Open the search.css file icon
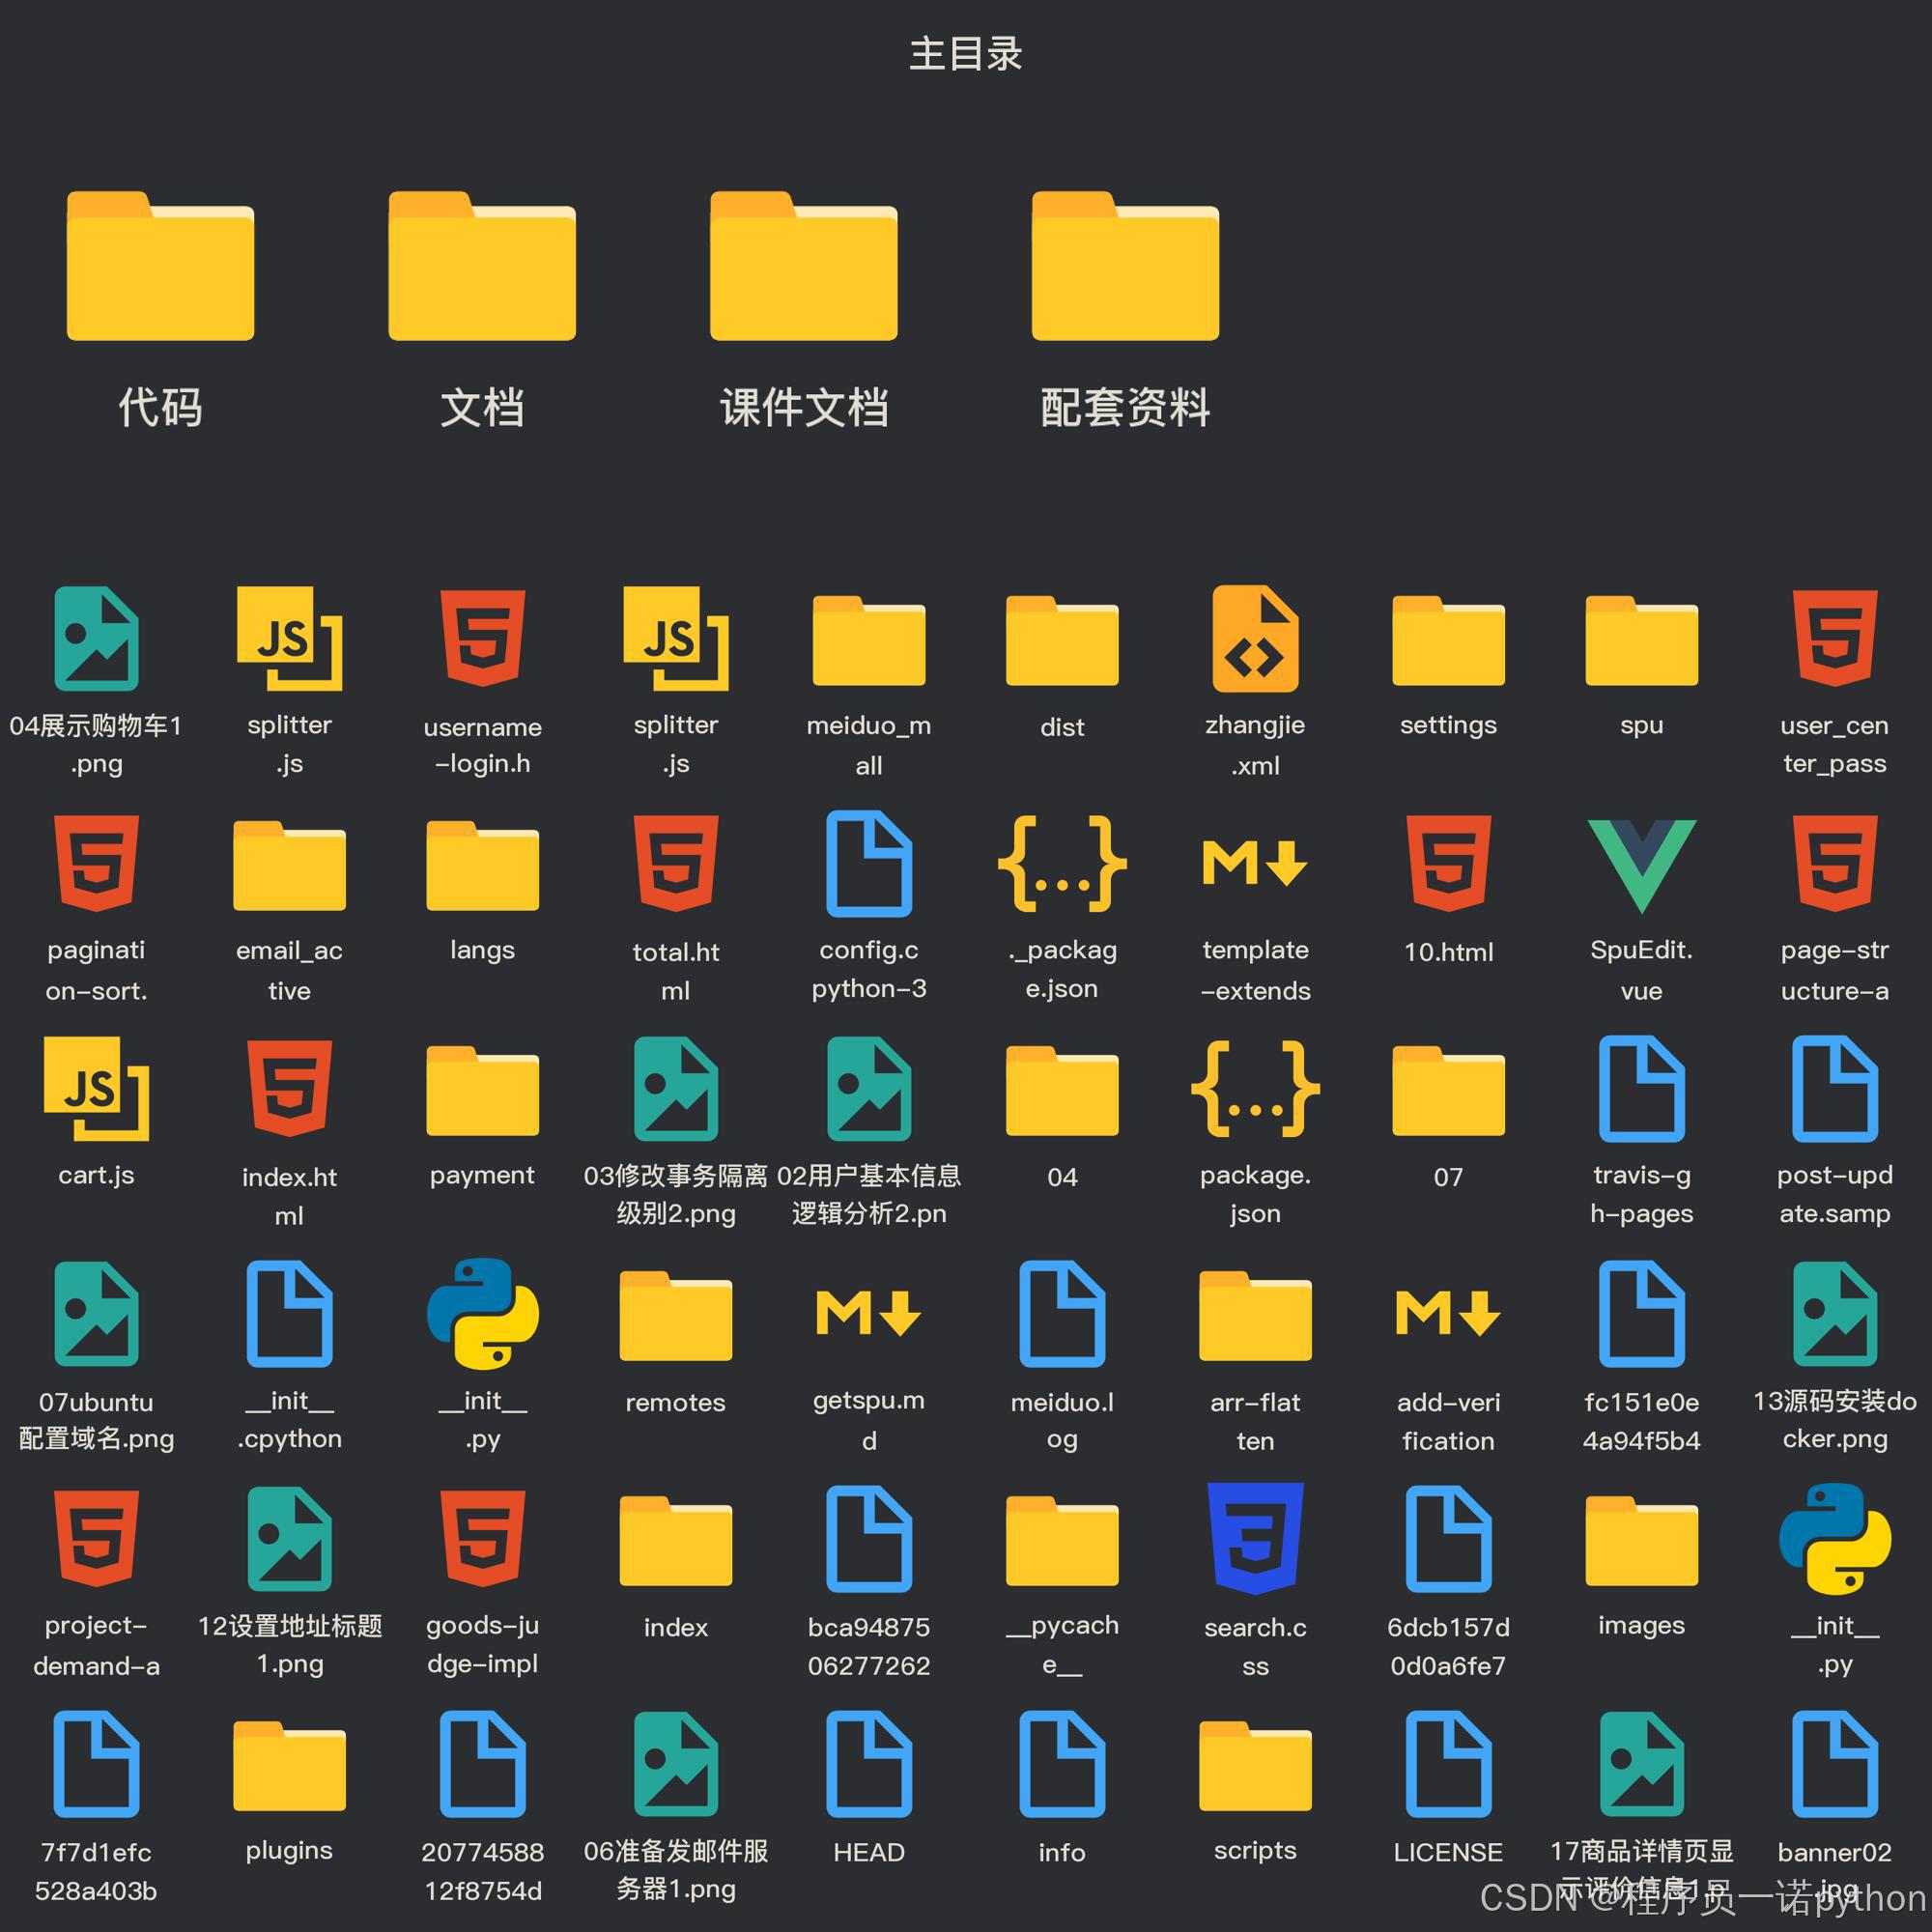The width and height of the screenshot is (1932, 1932). point(1255,1539)
